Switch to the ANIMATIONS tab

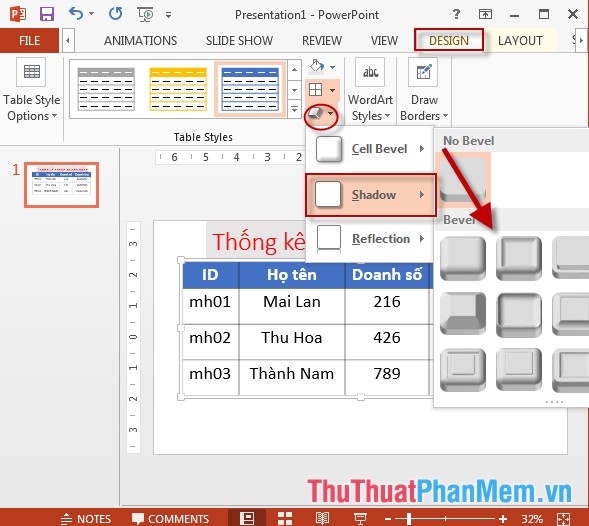tap(140, 41)
